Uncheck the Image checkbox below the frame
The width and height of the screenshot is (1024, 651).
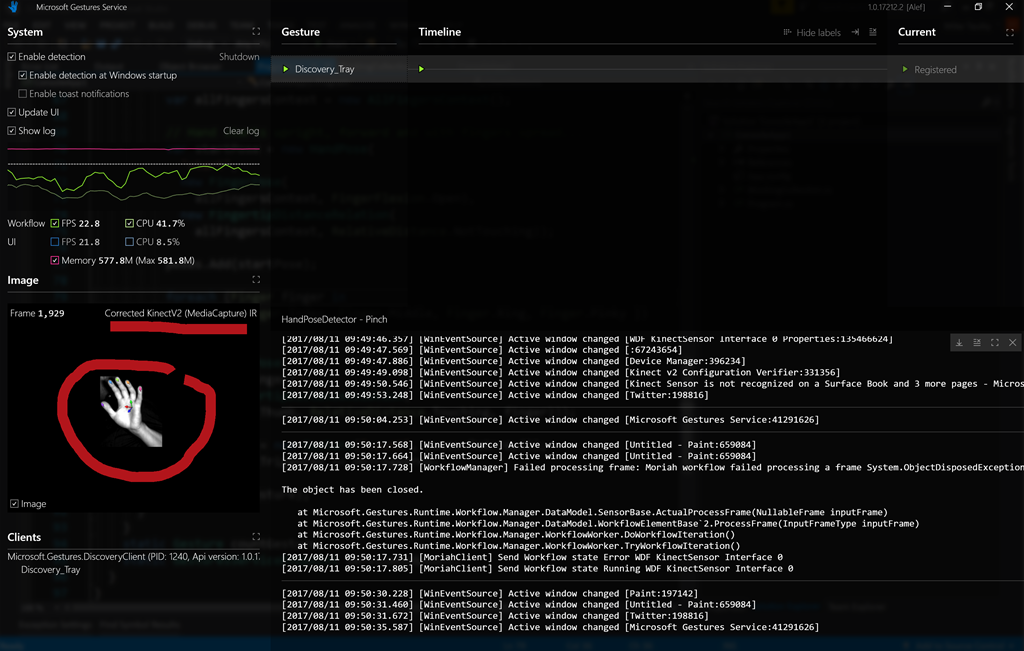[x=14, y=504]
